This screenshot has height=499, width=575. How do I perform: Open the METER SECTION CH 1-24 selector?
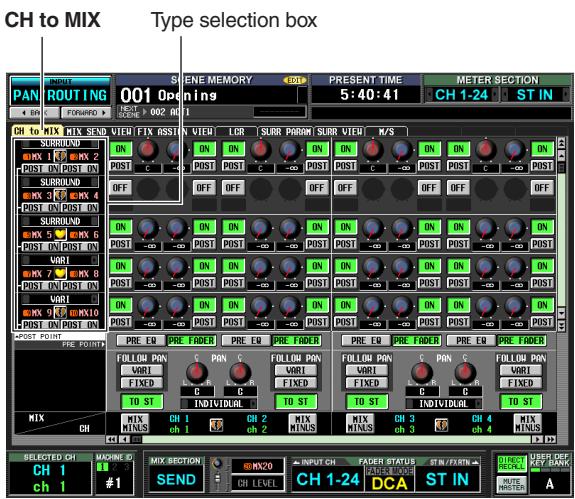(x=462, y=95)
